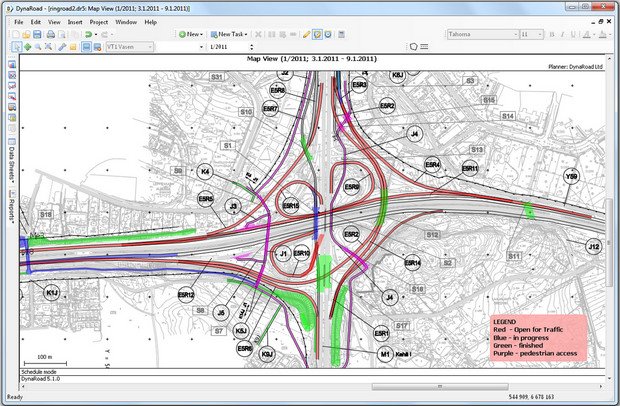Toggle the map display button with orange badge
Screen dimensions: 620x406
coord(97,47)
